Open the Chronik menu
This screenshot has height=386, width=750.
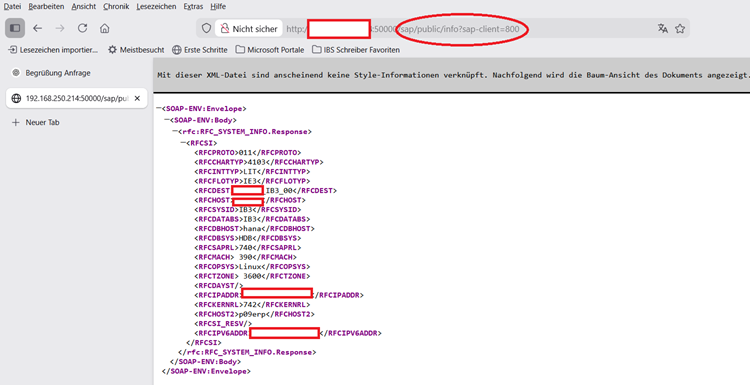tap(116, 6)
